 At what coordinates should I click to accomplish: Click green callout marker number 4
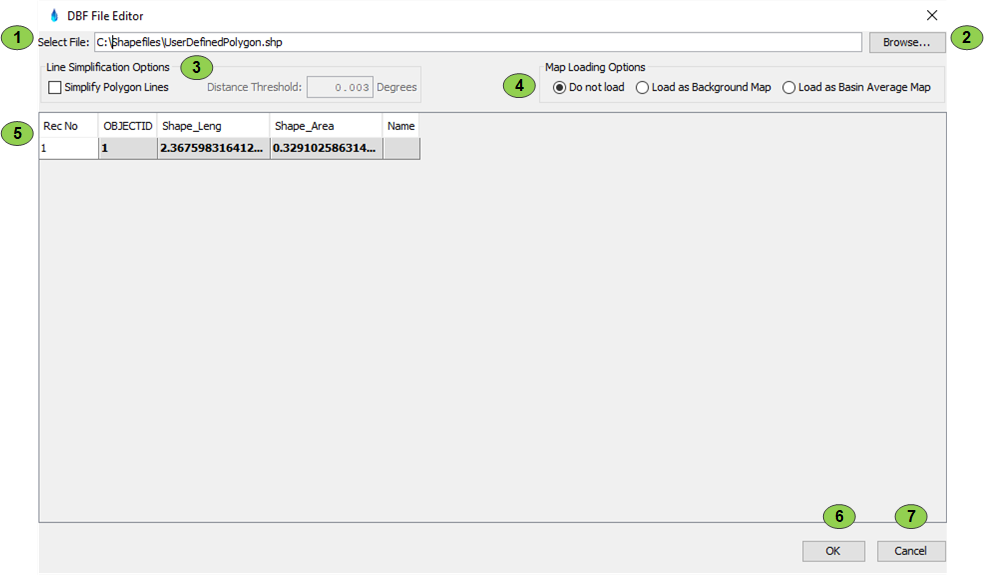pos(518,86)
